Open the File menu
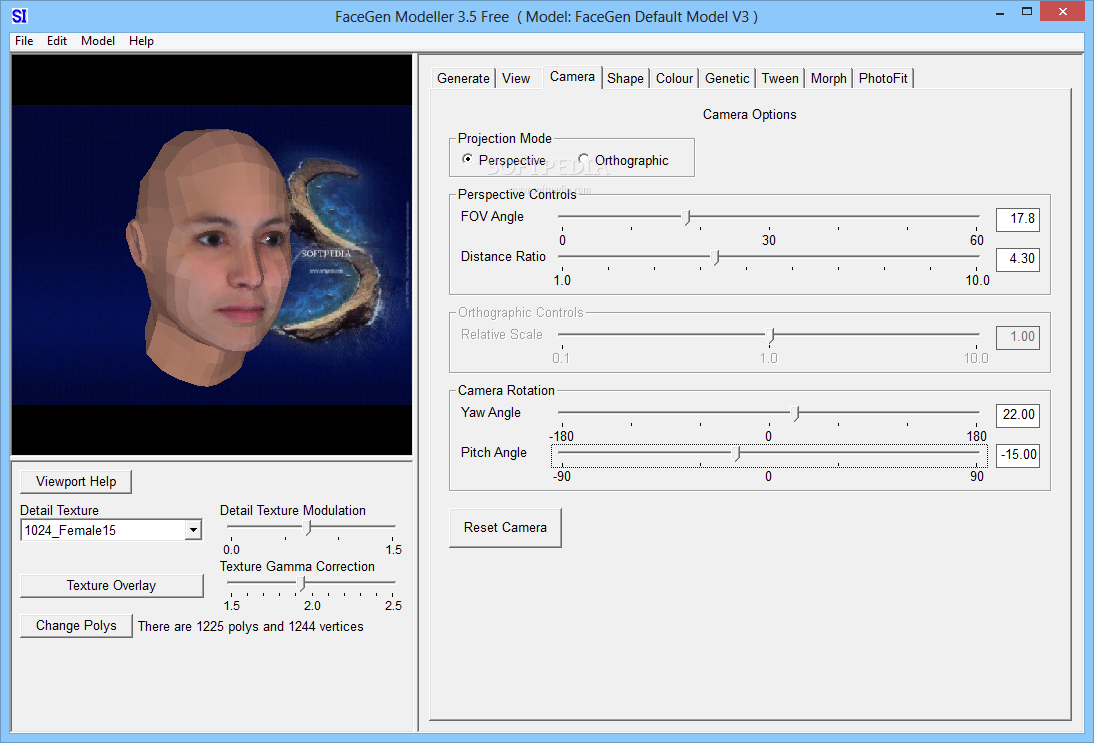Image resolution: width=1094 pixels, height=743 pixels. [x=24, y=41]
